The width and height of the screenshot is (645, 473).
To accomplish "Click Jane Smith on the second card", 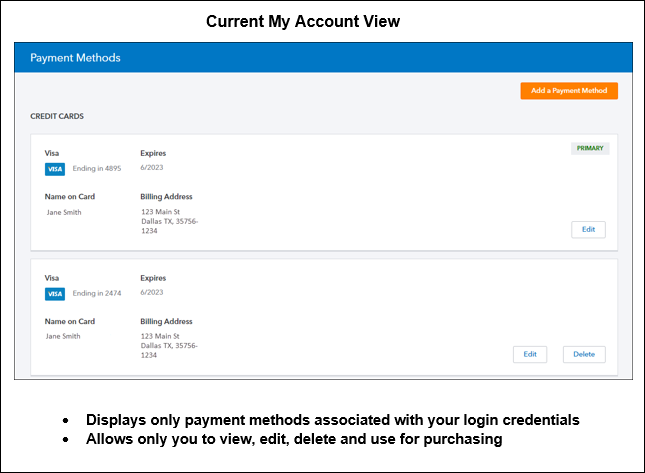I will pyautogui.click(x=64, y=336).
